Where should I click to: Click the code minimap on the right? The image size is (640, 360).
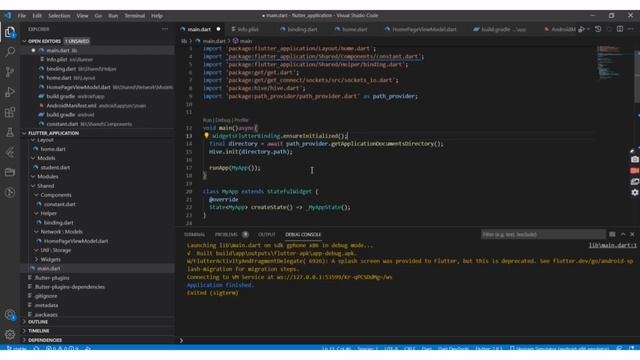(610, 61)
